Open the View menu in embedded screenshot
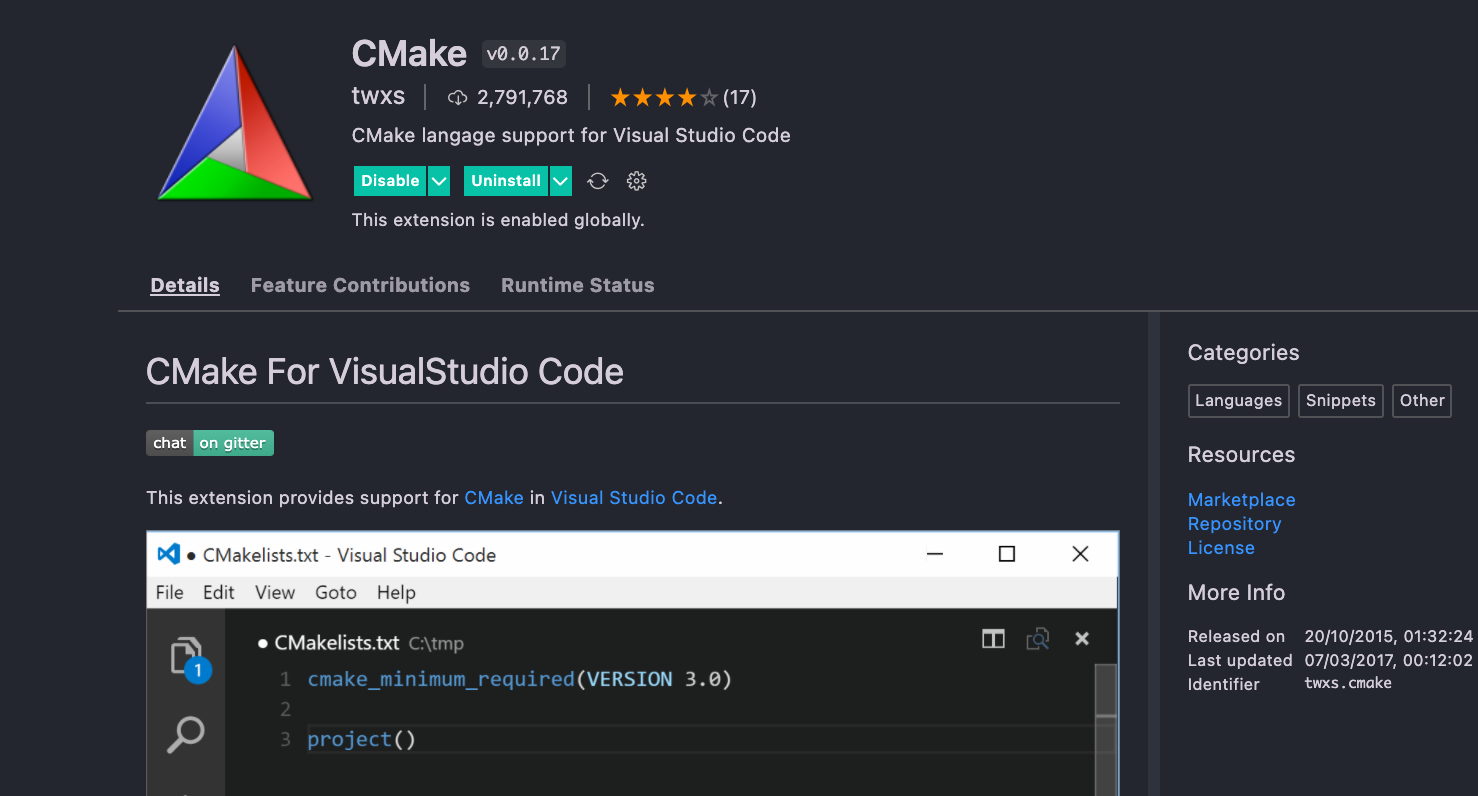1478x796 pixels. pyautogui.click(x=275, y=592)
